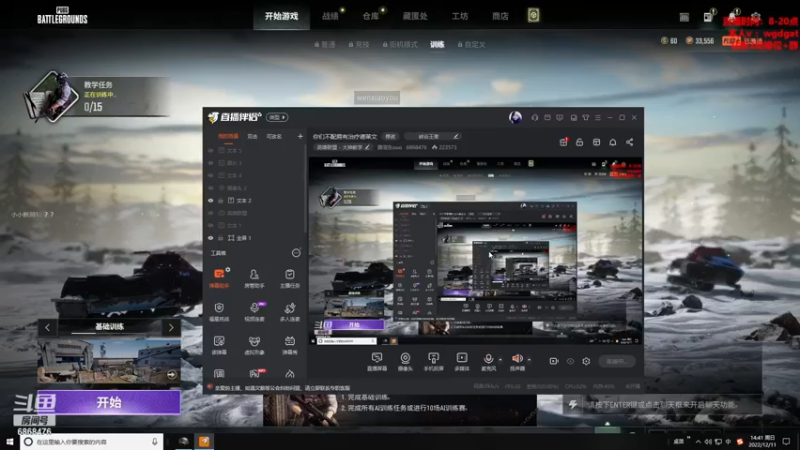
Task: Show next training mode with right arrow
Action: coord(171,328)
